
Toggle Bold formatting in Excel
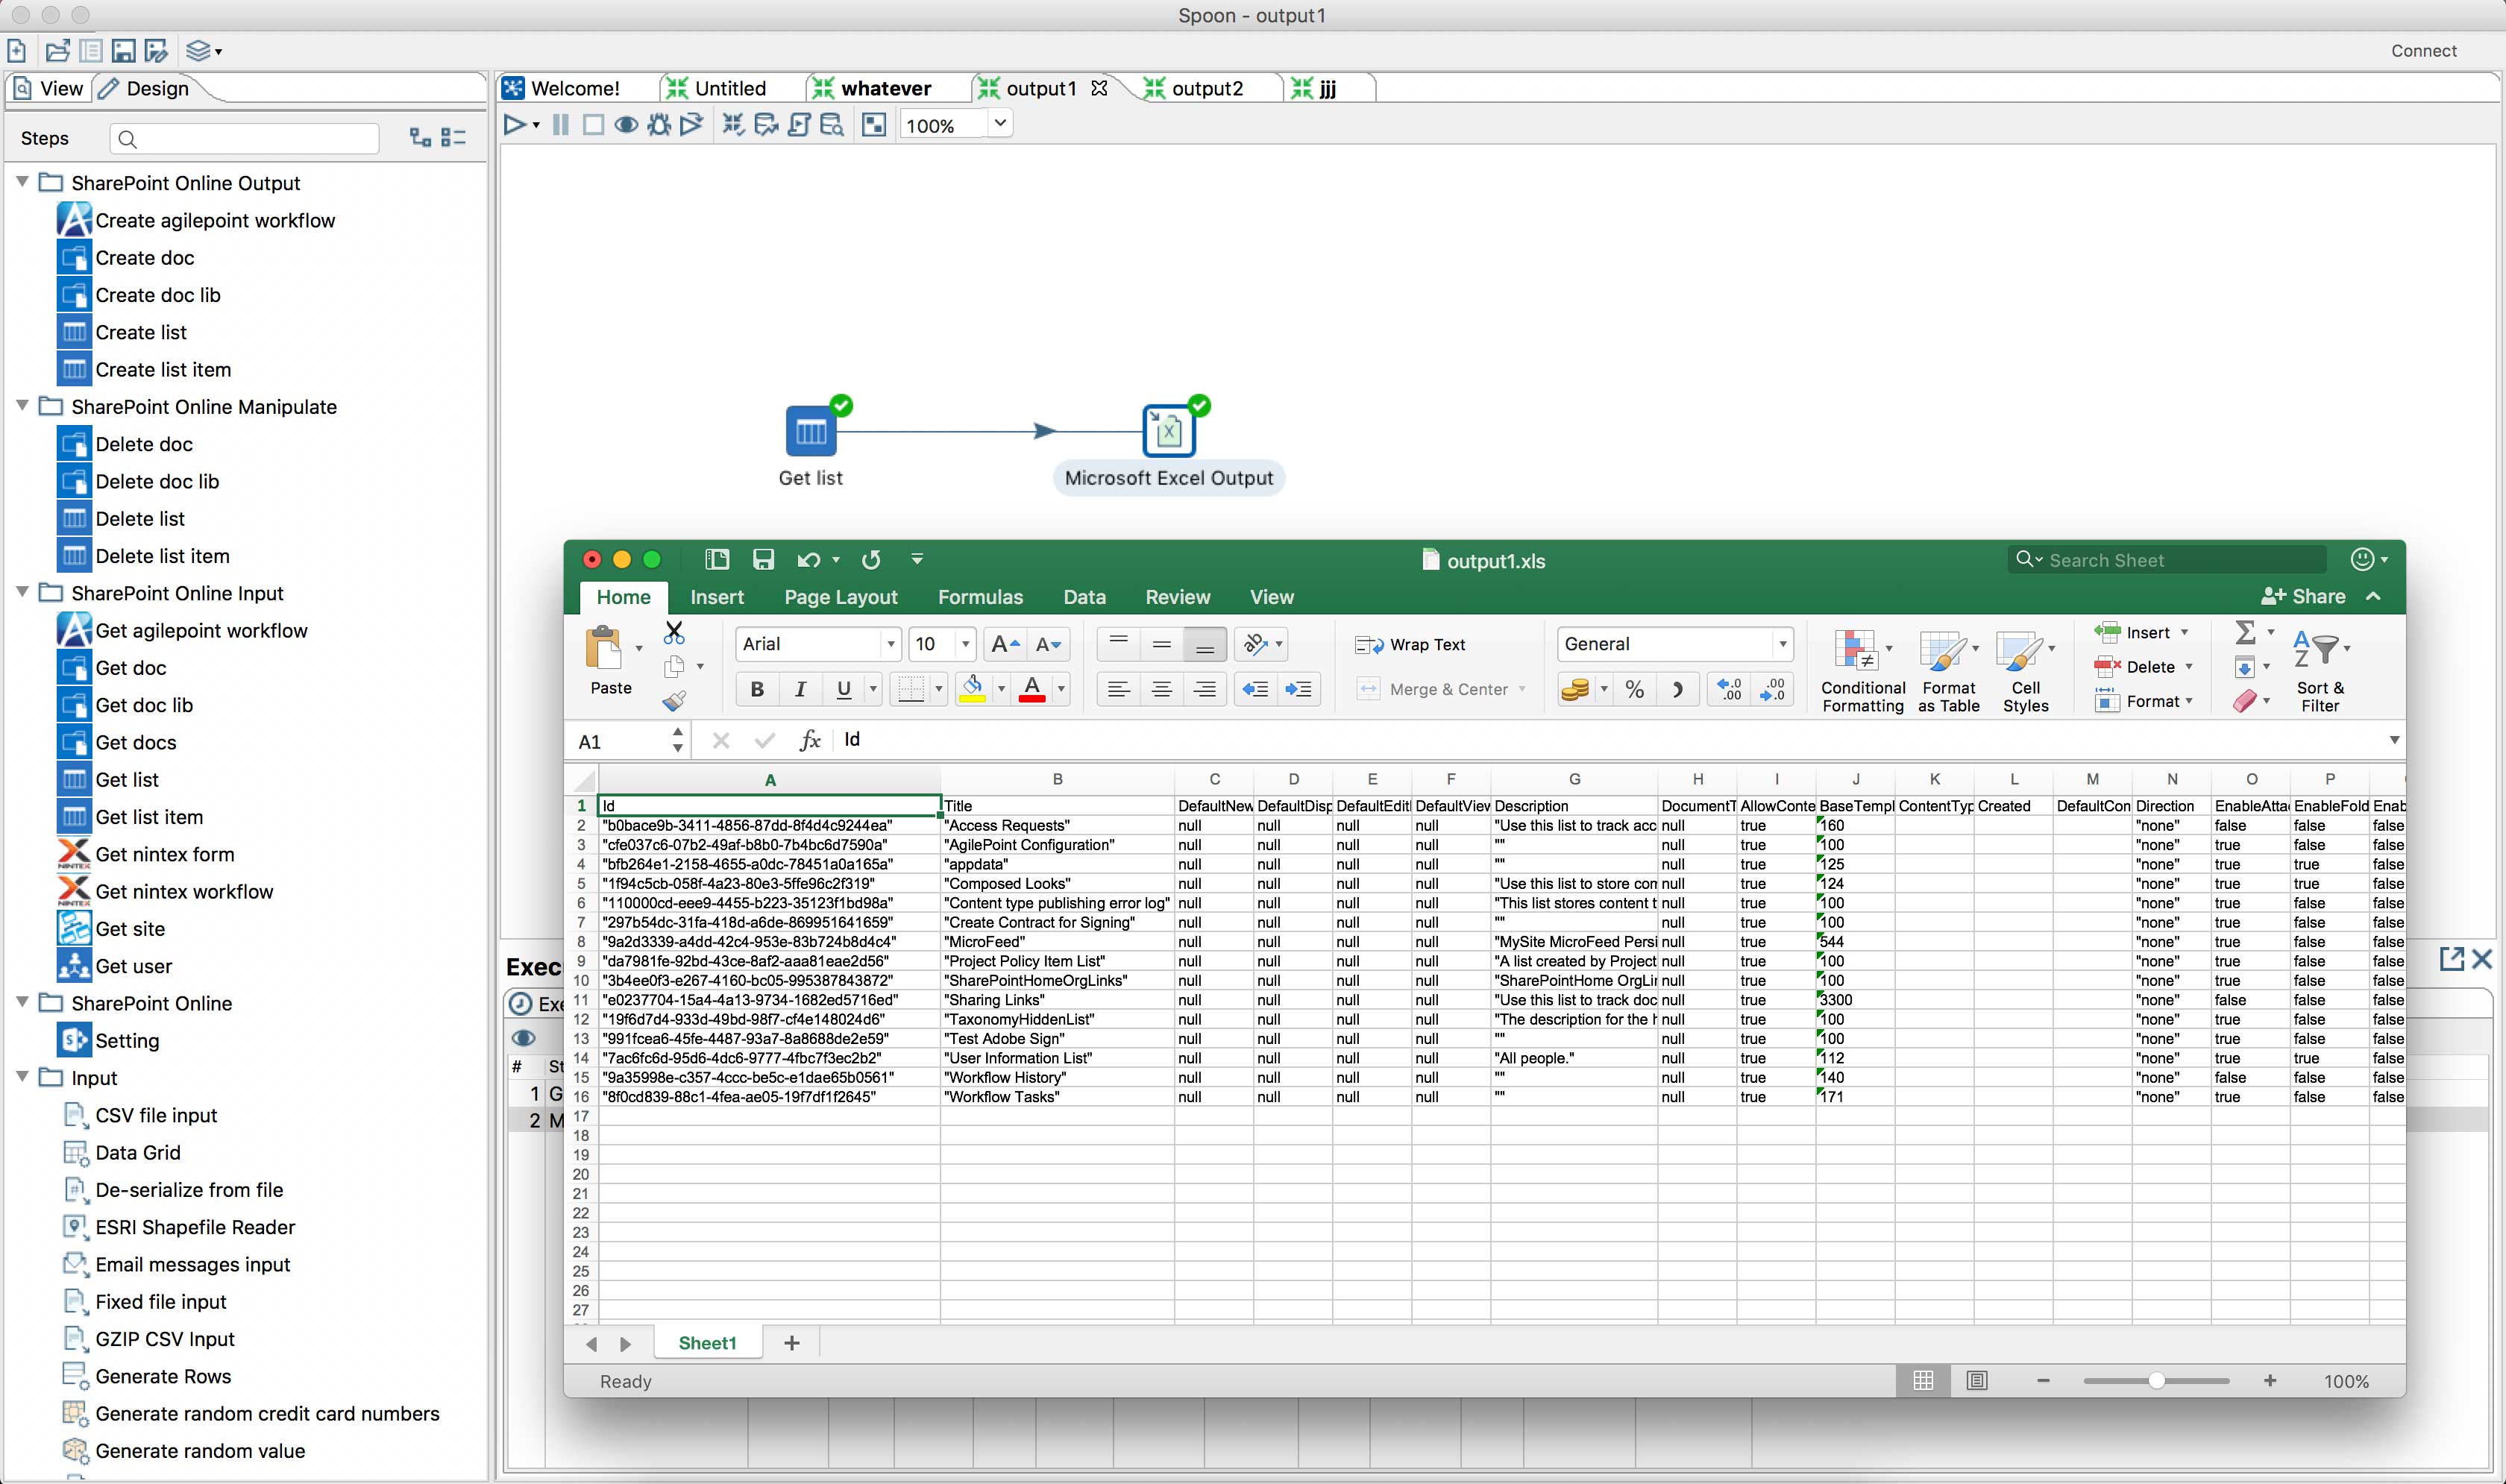pos(757,689)
